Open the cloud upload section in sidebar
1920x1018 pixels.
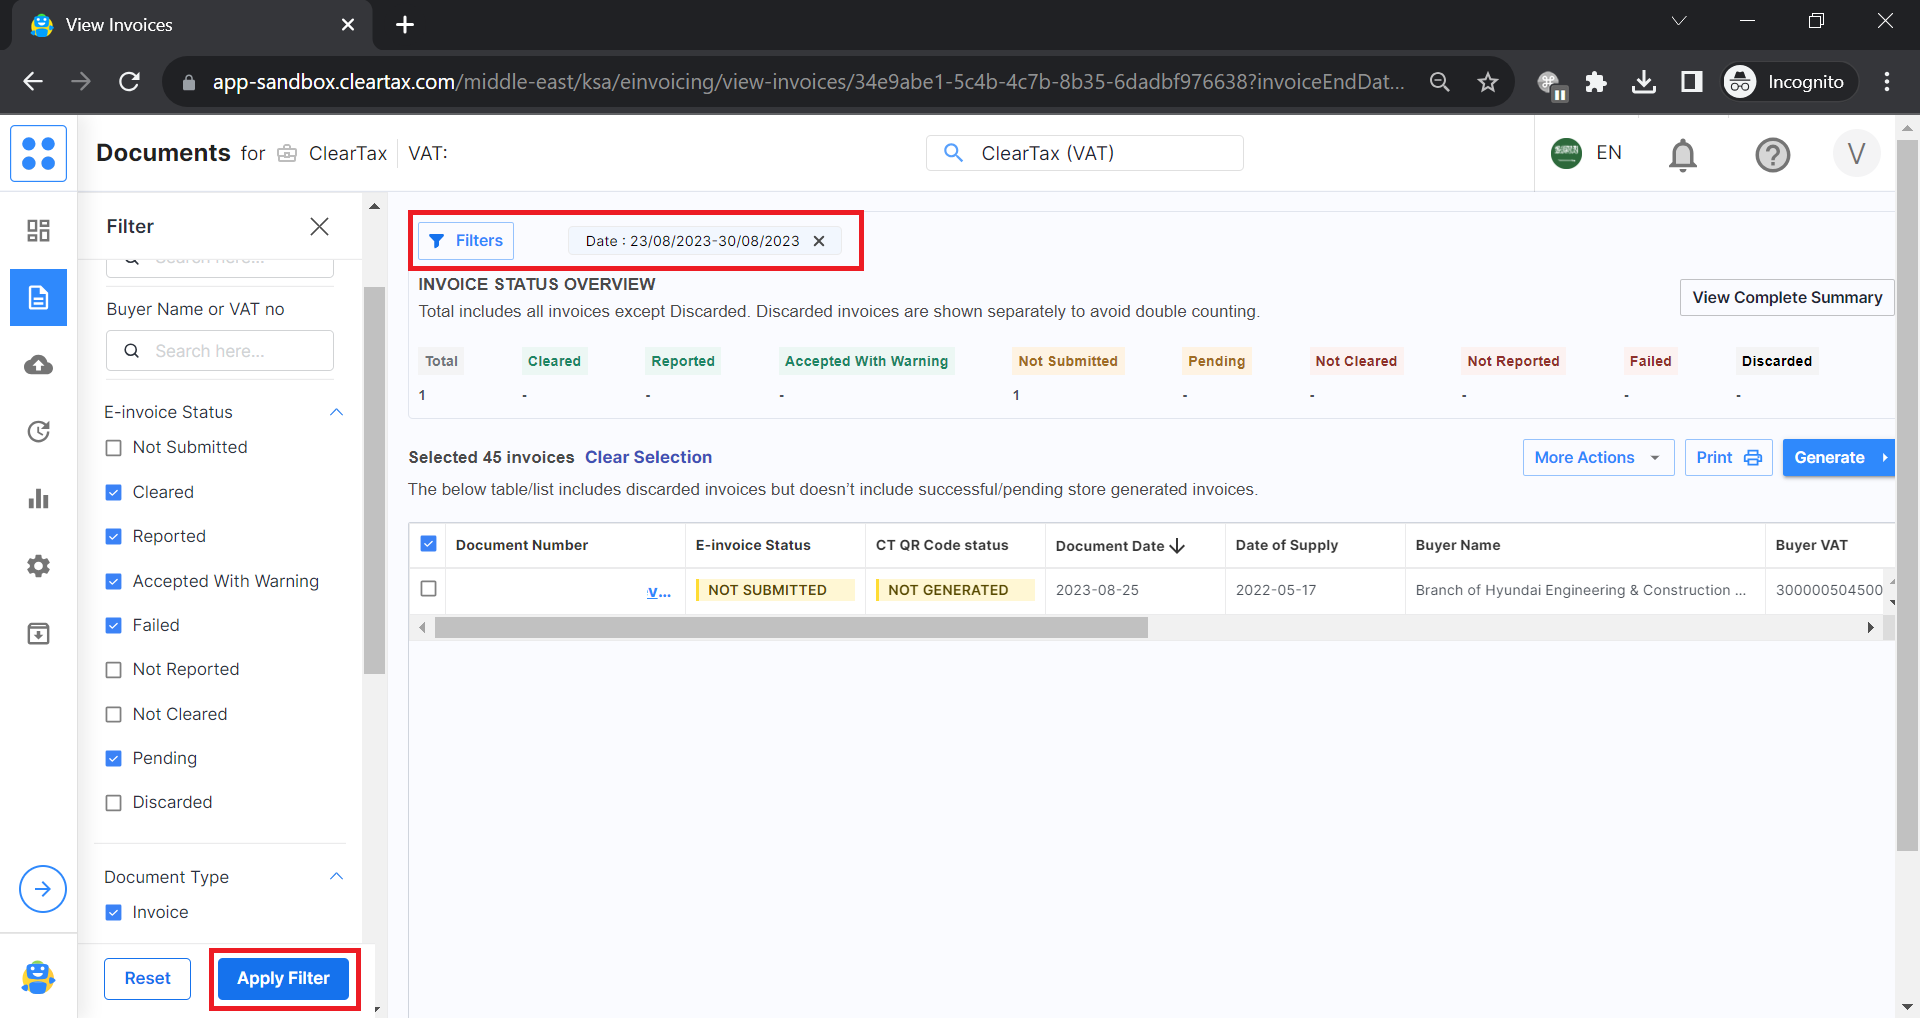coord(38,364)
